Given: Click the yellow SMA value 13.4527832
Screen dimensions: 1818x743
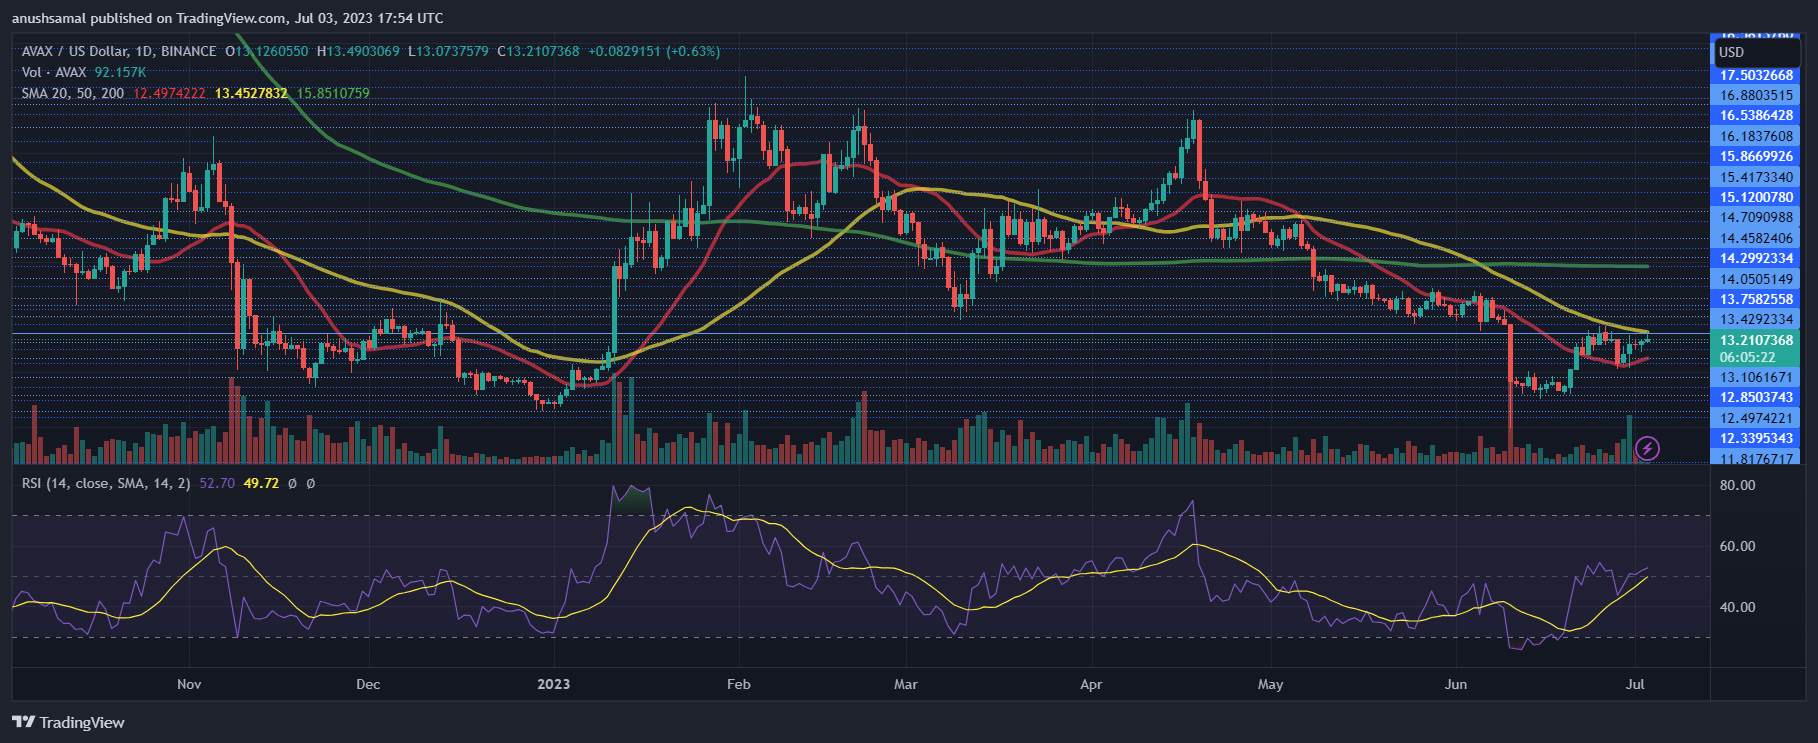Looking at the screenshot, I should click(x=251, y=93).
